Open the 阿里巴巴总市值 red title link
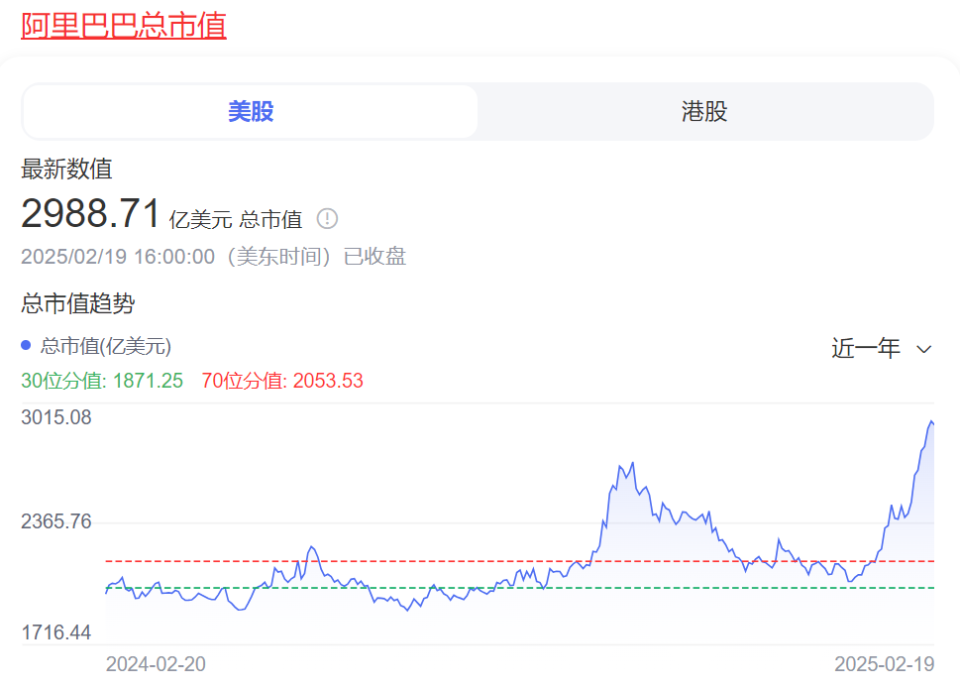This screenshot has width=960, height=688. coord(124,26)
